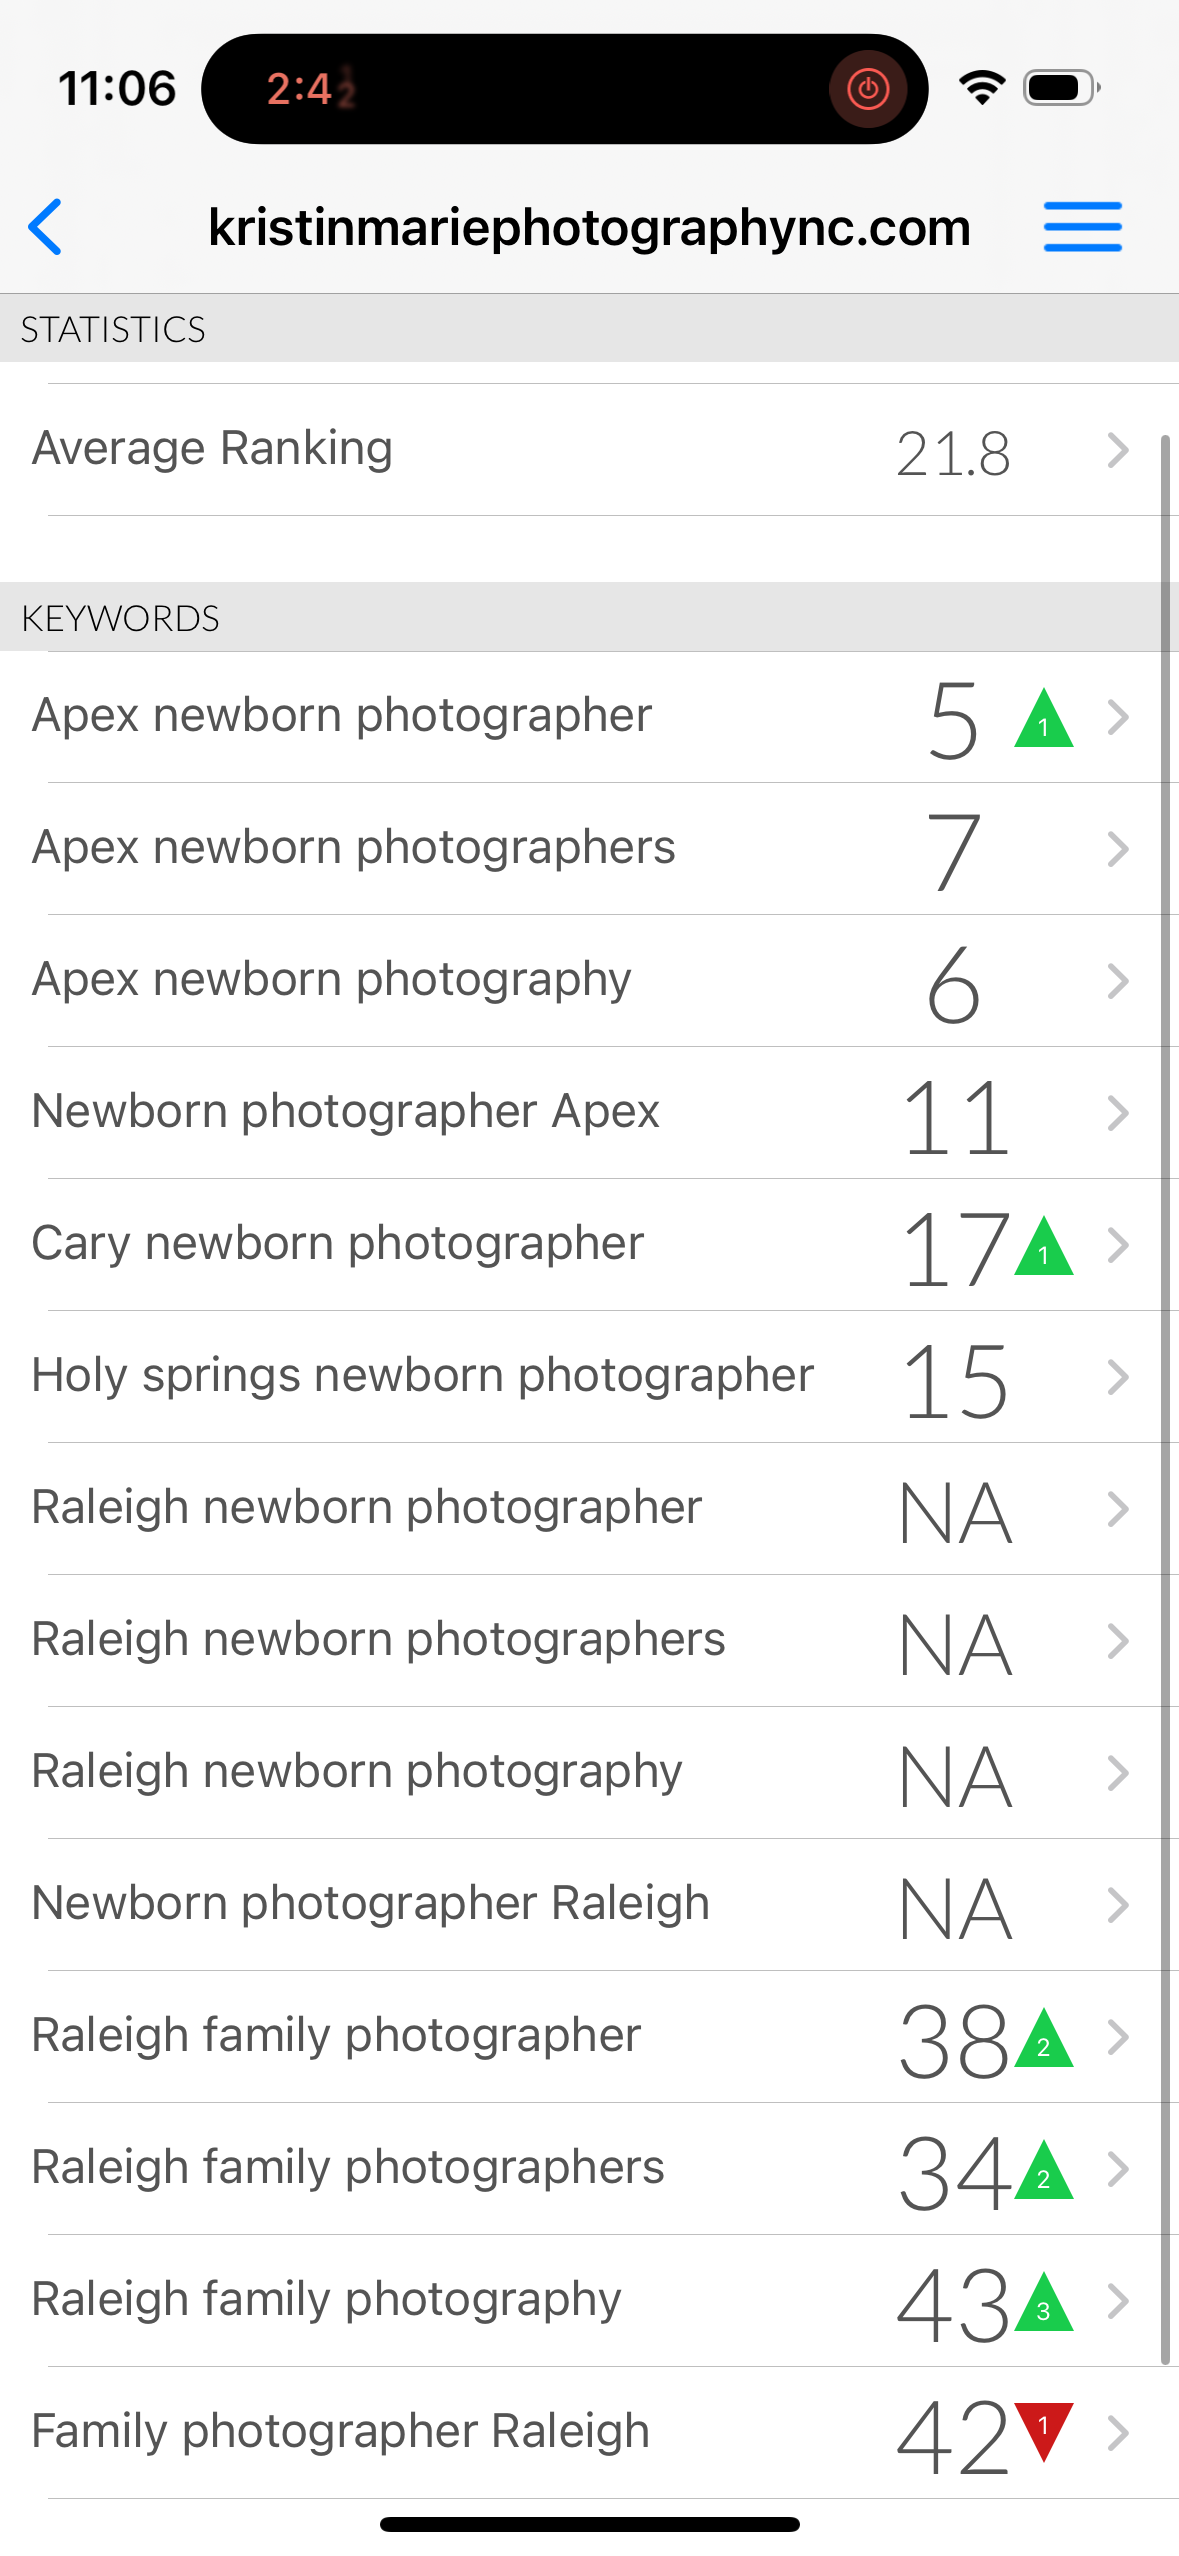
Task: Tap the blue back arrow icon
Action: 46,227
